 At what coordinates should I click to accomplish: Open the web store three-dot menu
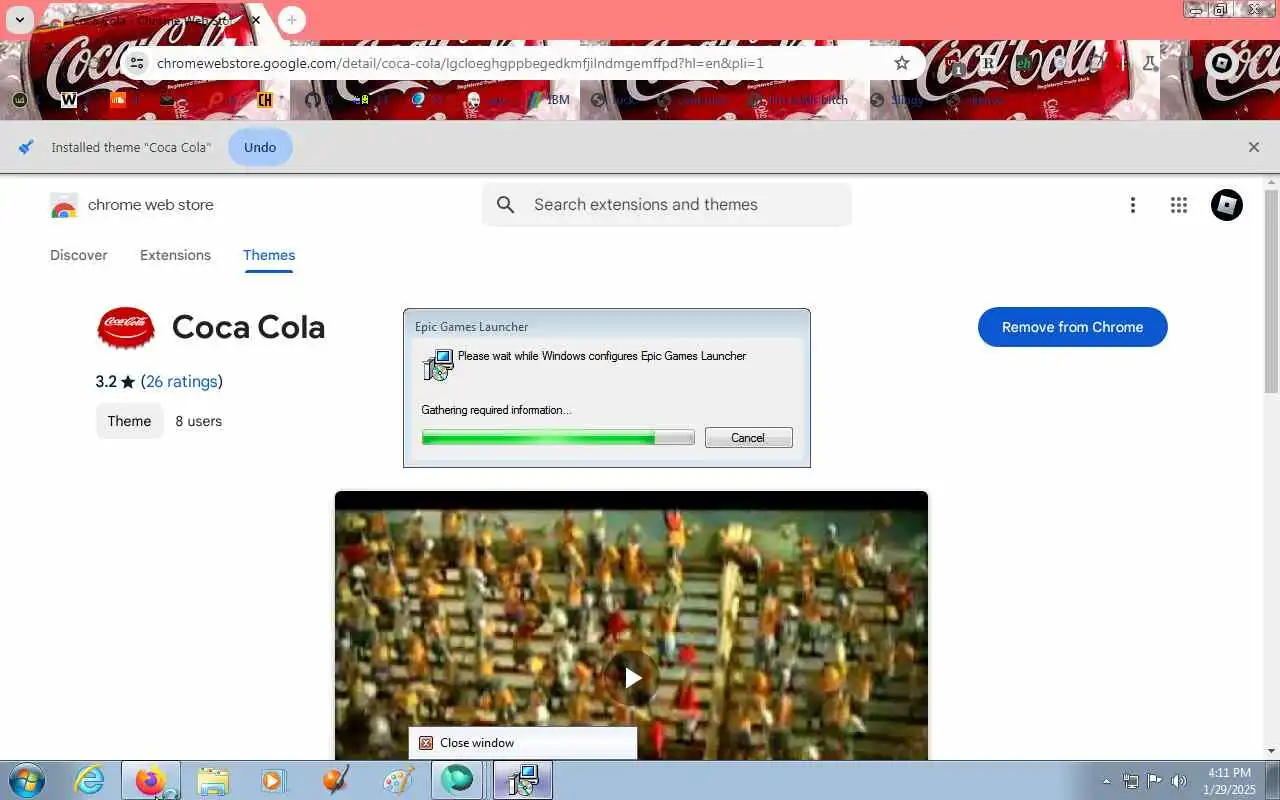coord(1132,205)
